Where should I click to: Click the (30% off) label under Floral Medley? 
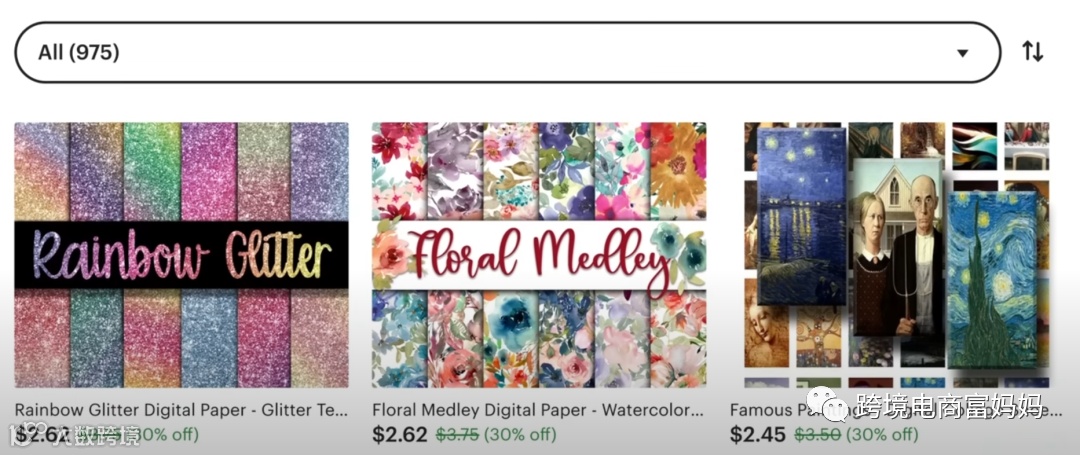pyautogui.click(x=520, y=435)
